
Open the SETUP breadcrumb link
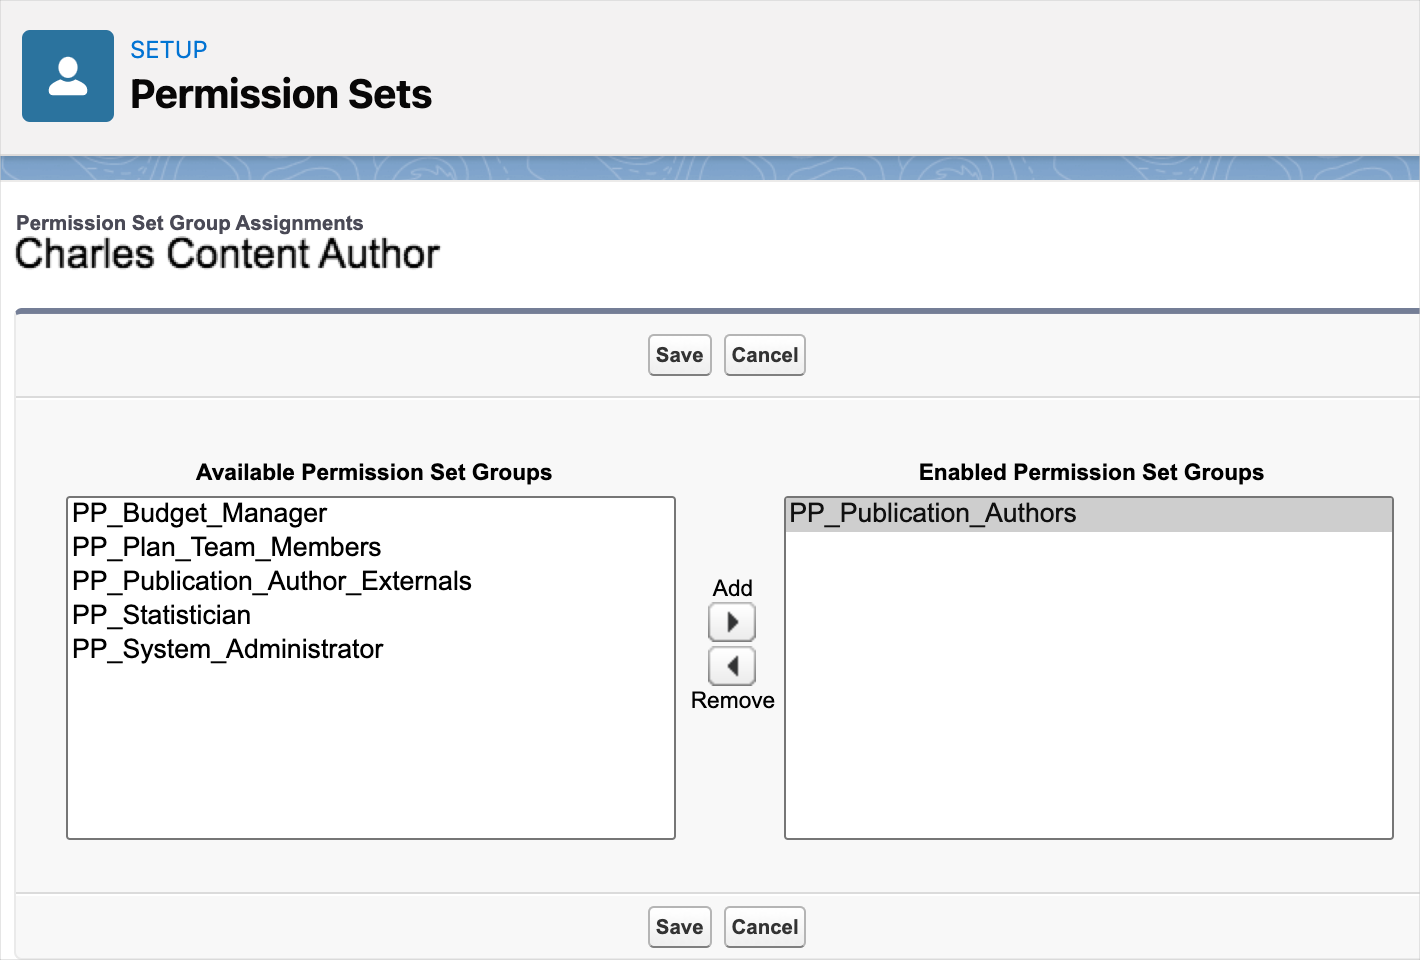[168, 50]
